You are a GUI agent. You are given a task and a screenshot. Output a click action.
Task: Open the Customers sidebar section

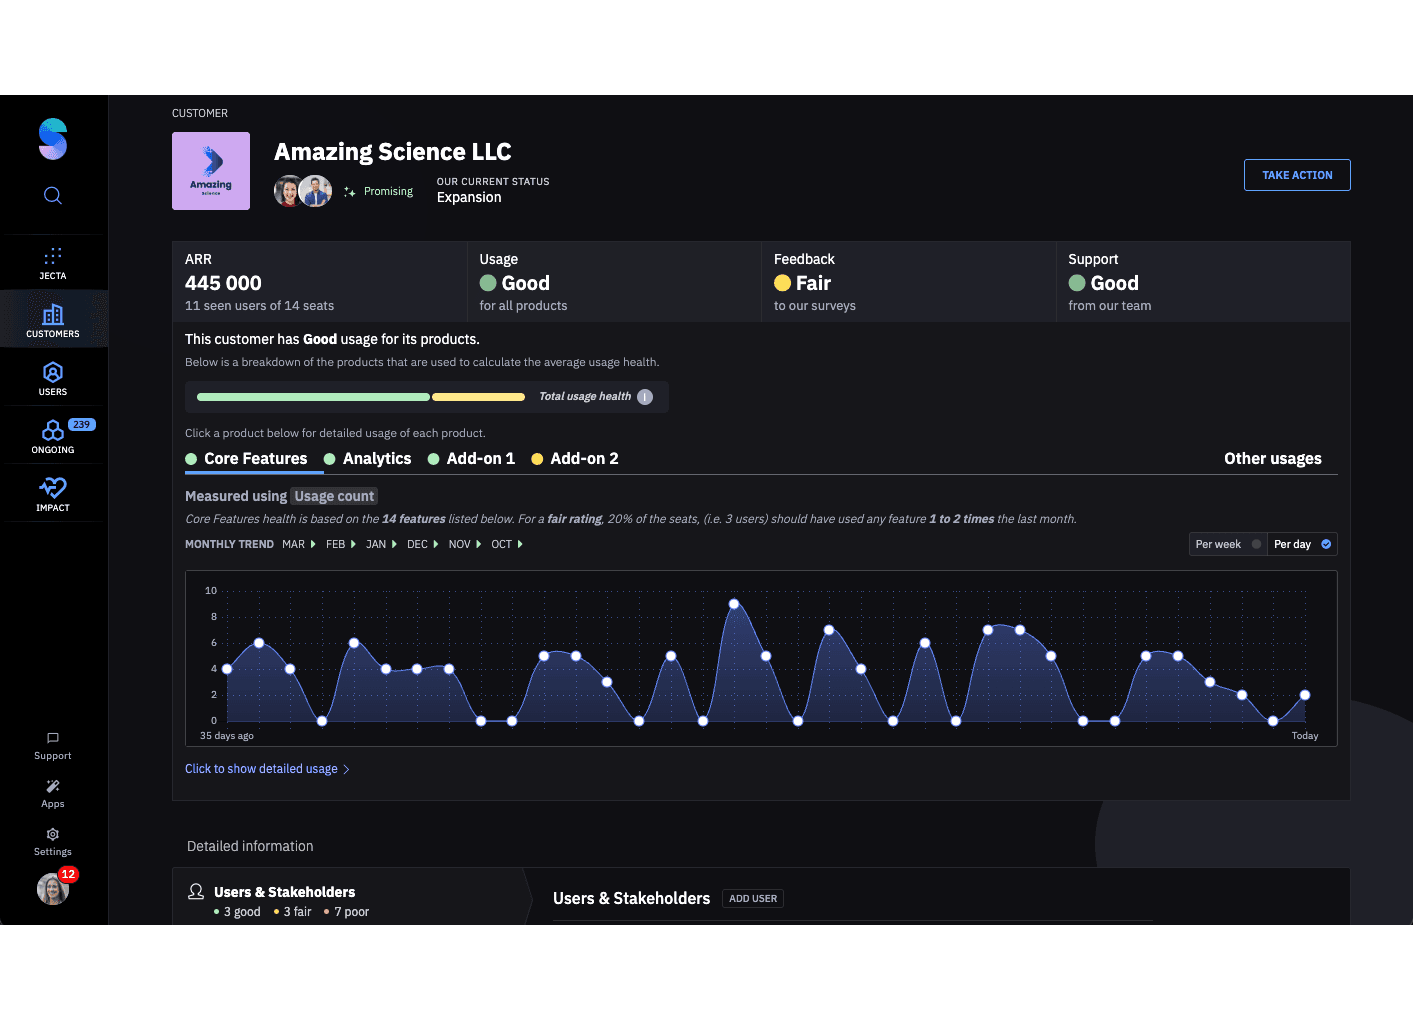coord(53,320)
